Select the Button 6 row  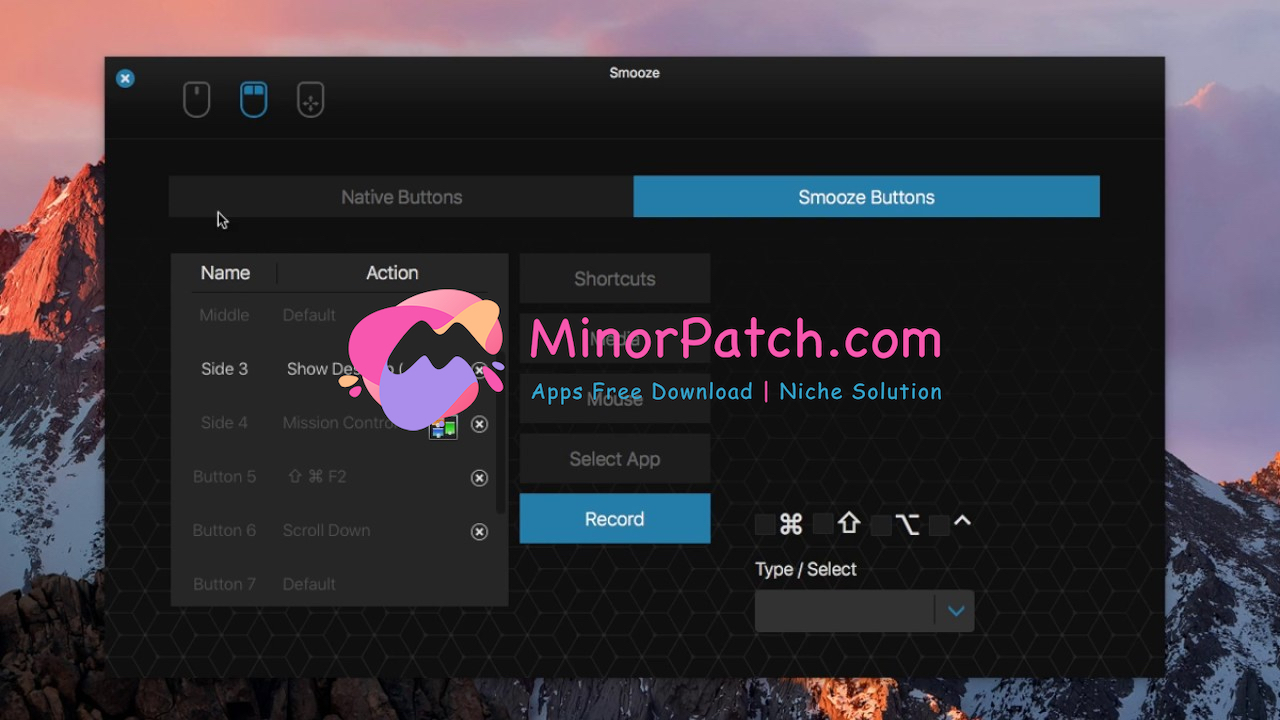click(340, 531)
